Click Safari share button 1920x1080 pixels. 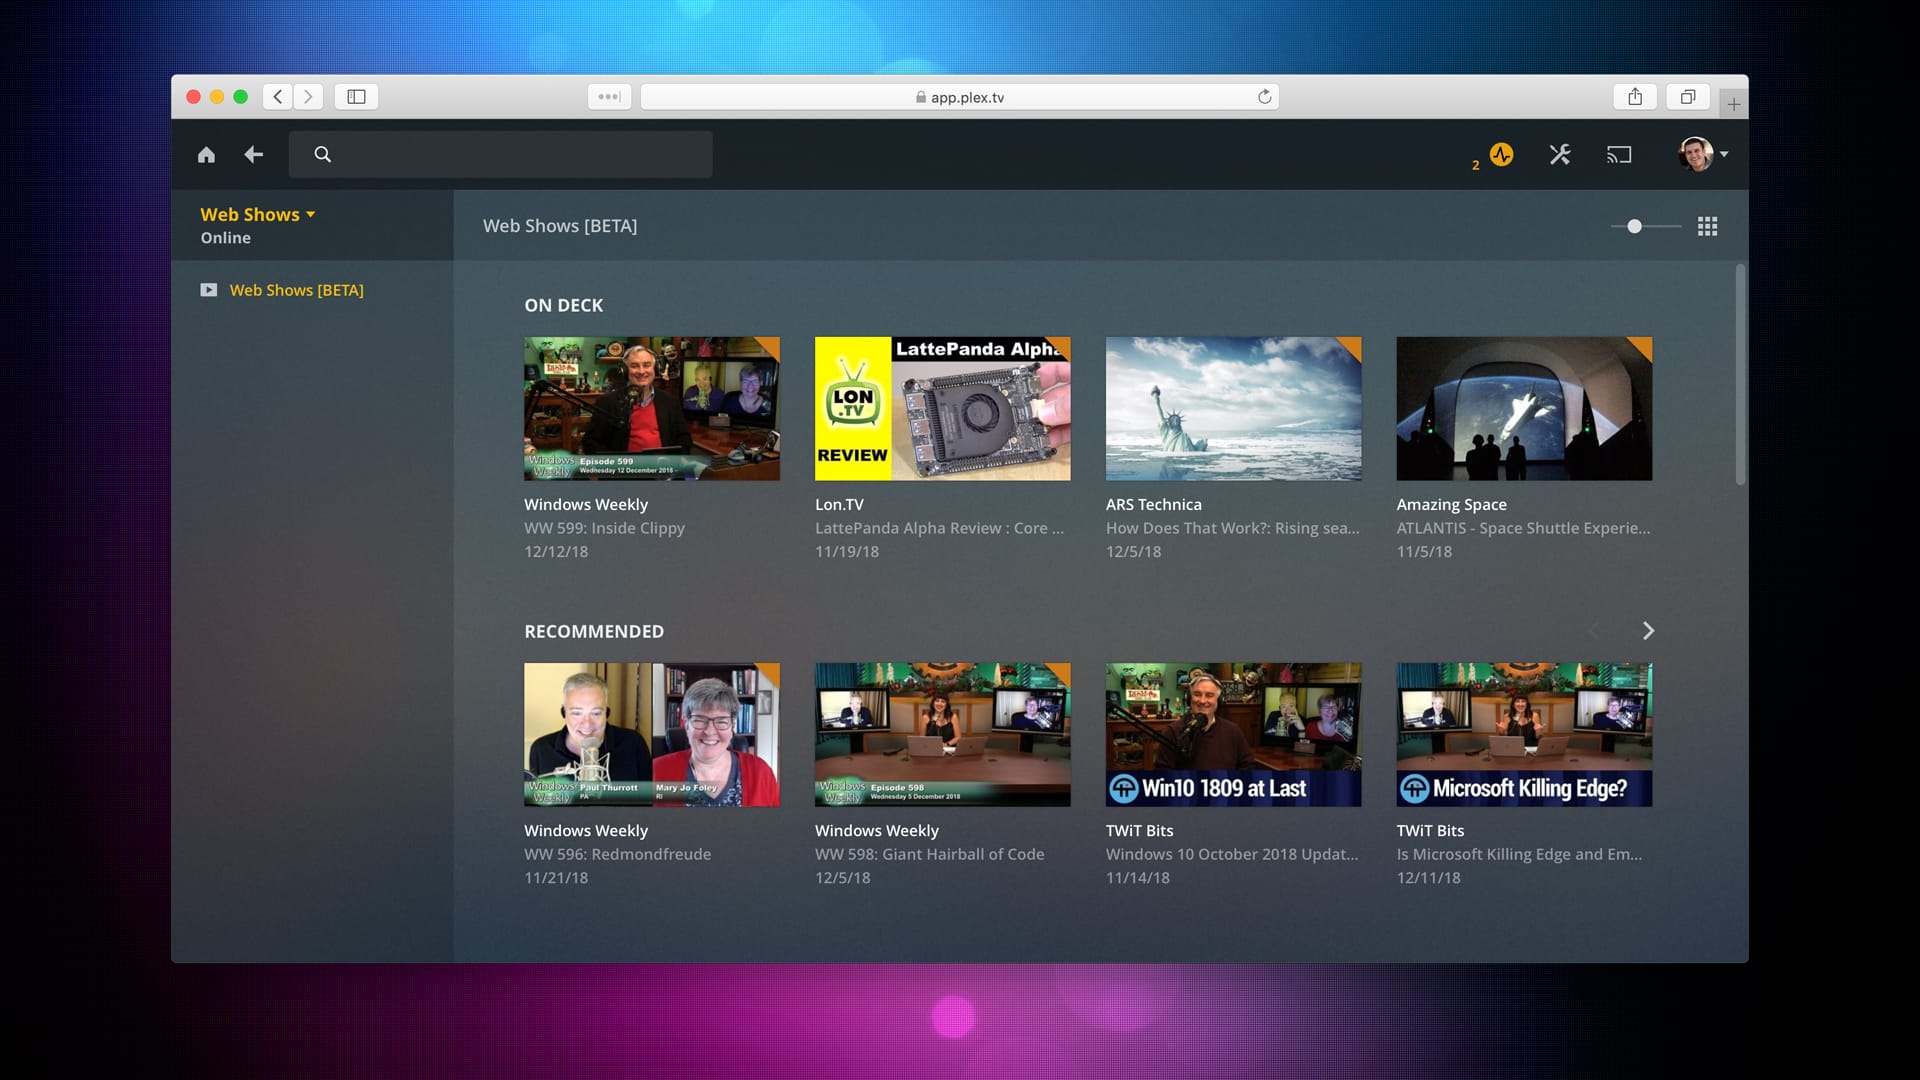[x=1635, y=96]
